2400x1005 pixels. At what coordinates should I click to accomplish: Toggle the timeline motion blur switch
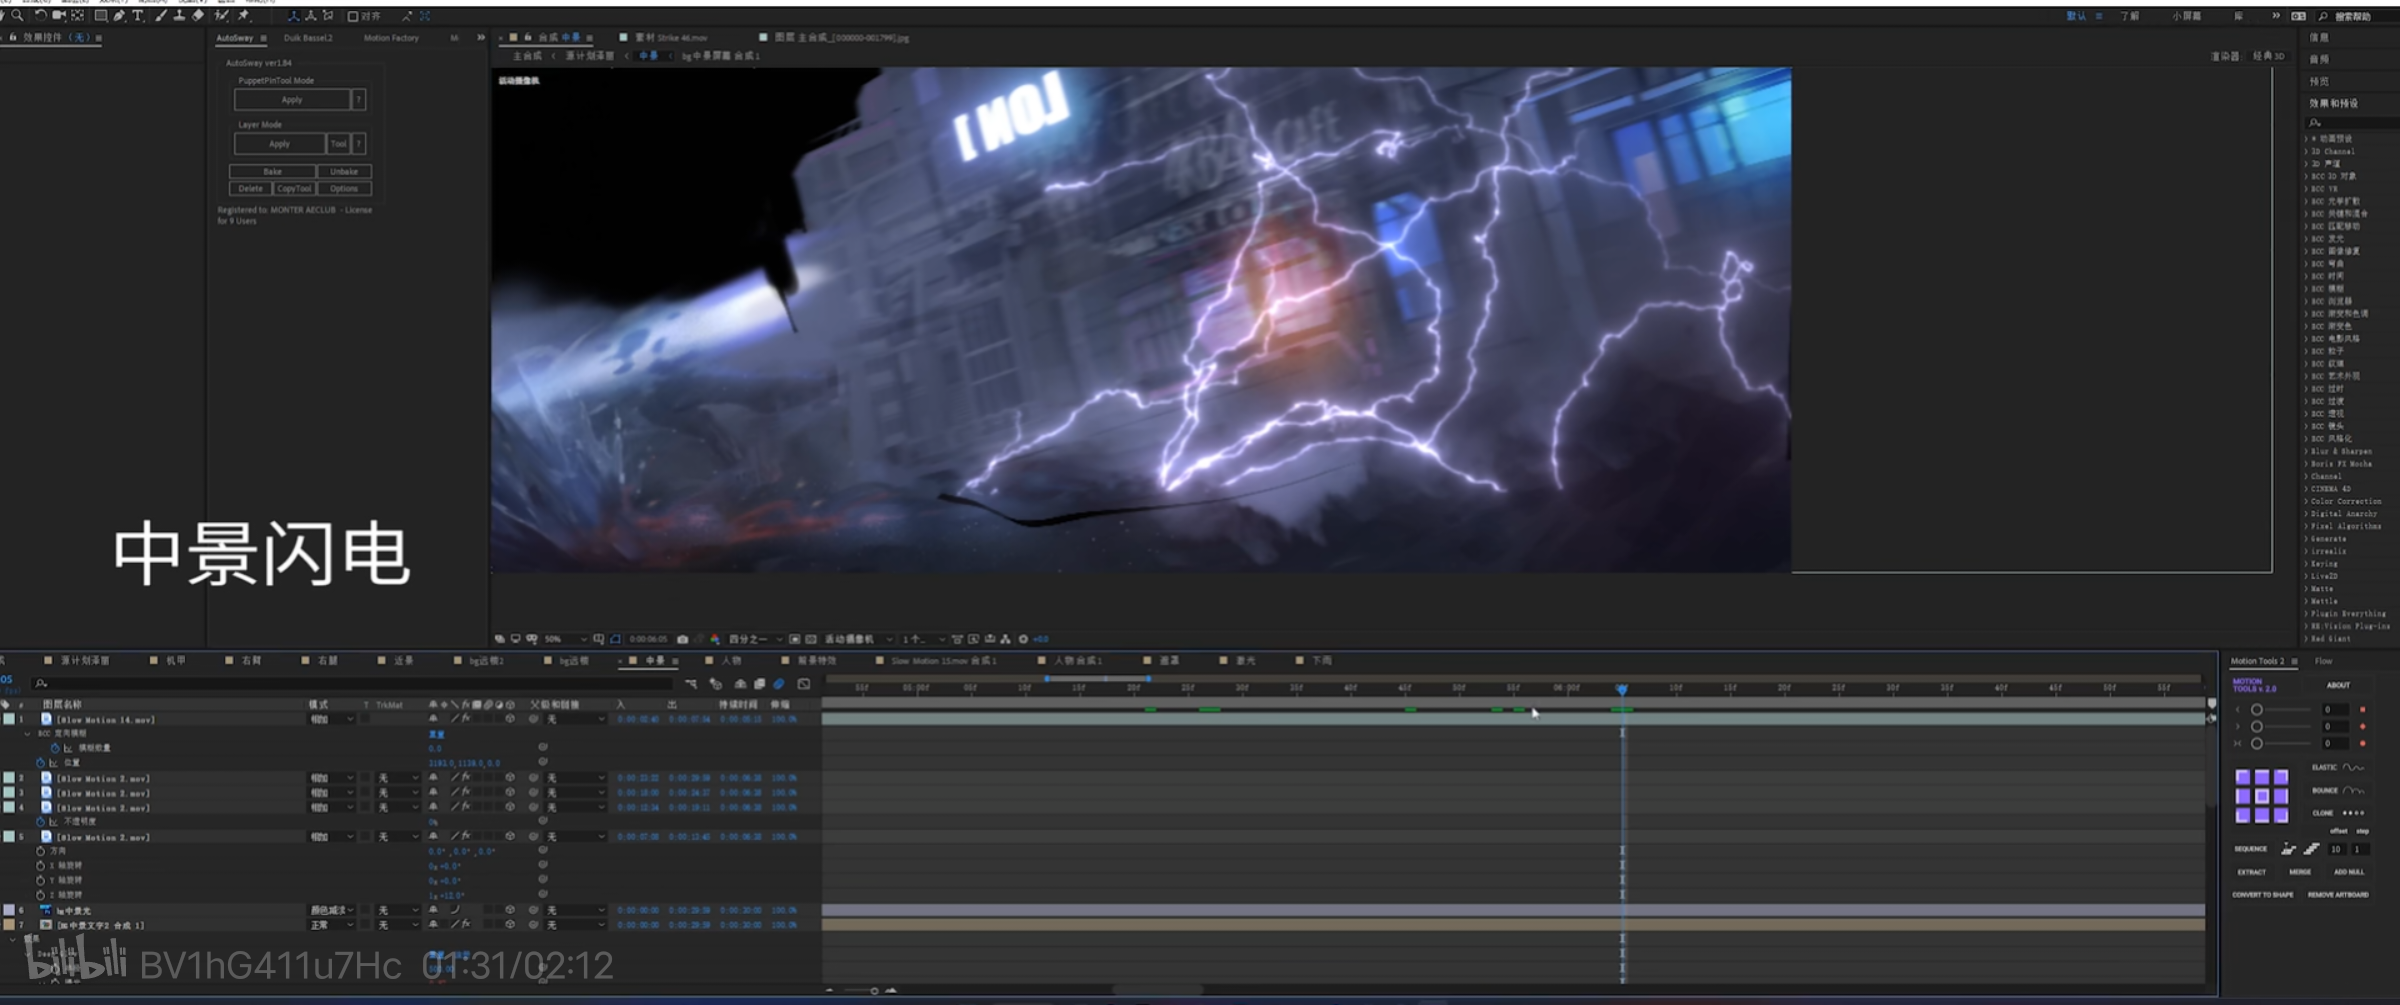pos(779,684)
